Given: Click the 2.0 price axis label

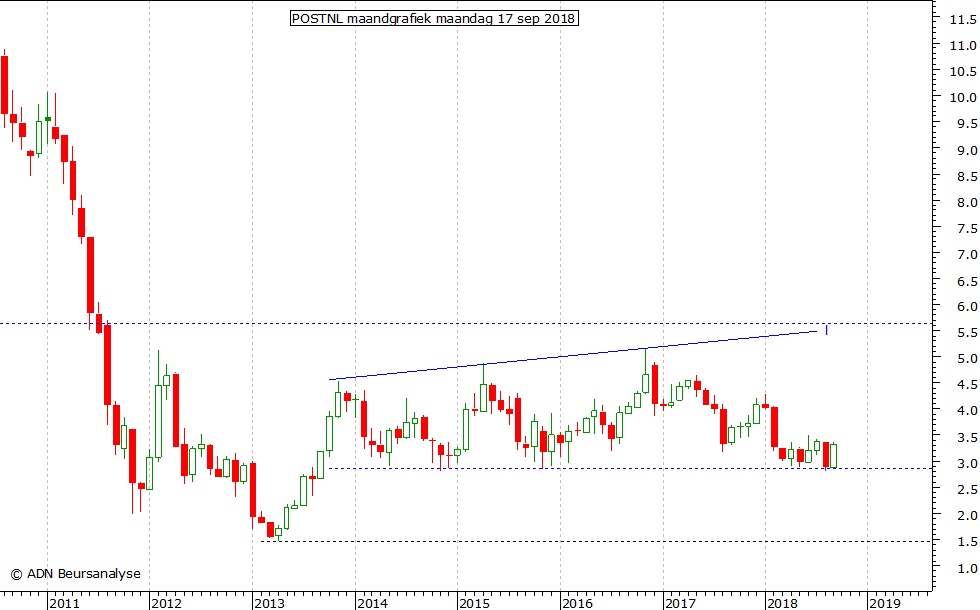Looking at the screenshot, I should point(967,516).
